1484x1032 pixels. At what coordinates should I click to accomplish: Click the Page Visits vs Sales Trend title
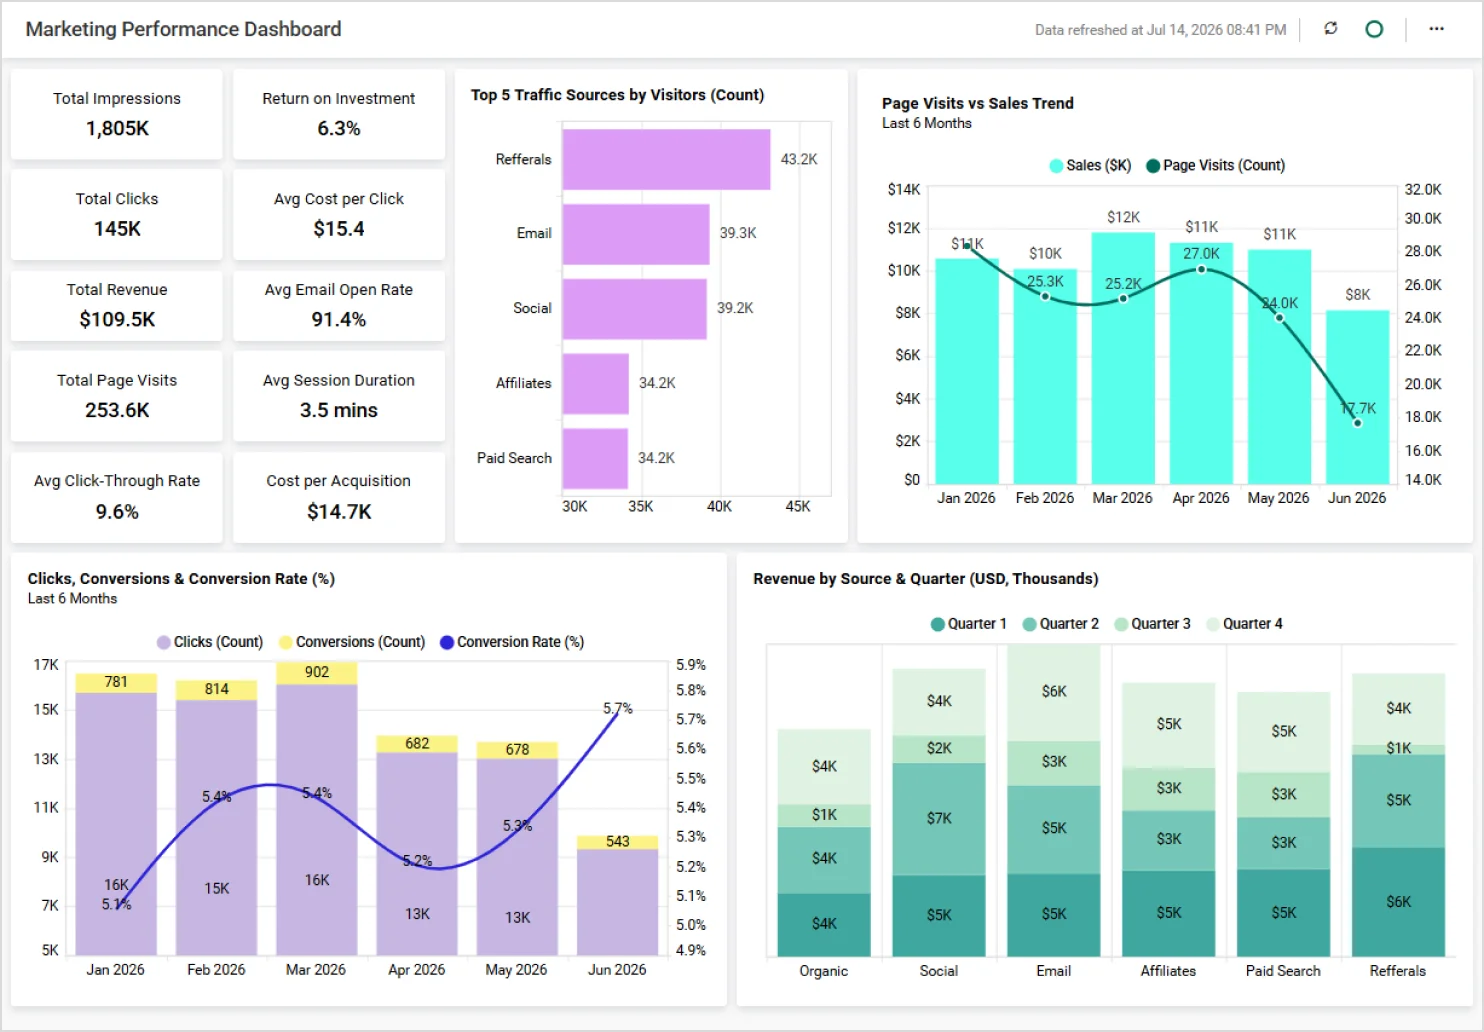(978, 103)
